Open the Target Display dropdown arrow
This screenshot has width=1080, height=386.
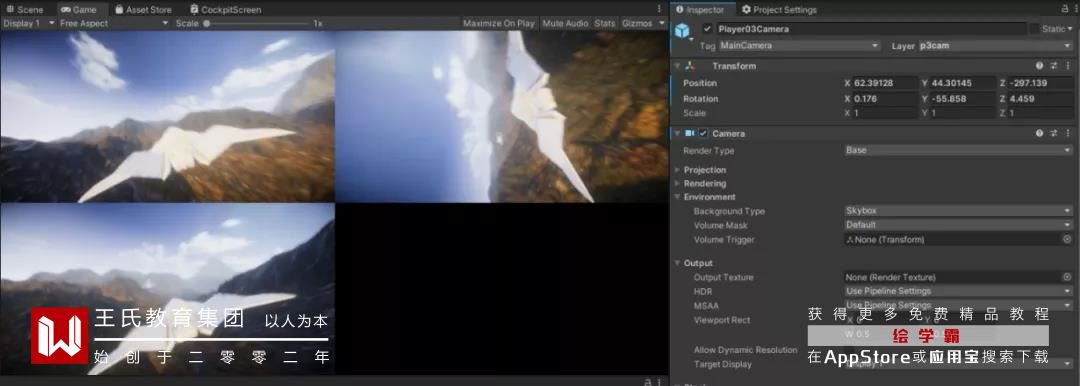(x=1068, y=363)
